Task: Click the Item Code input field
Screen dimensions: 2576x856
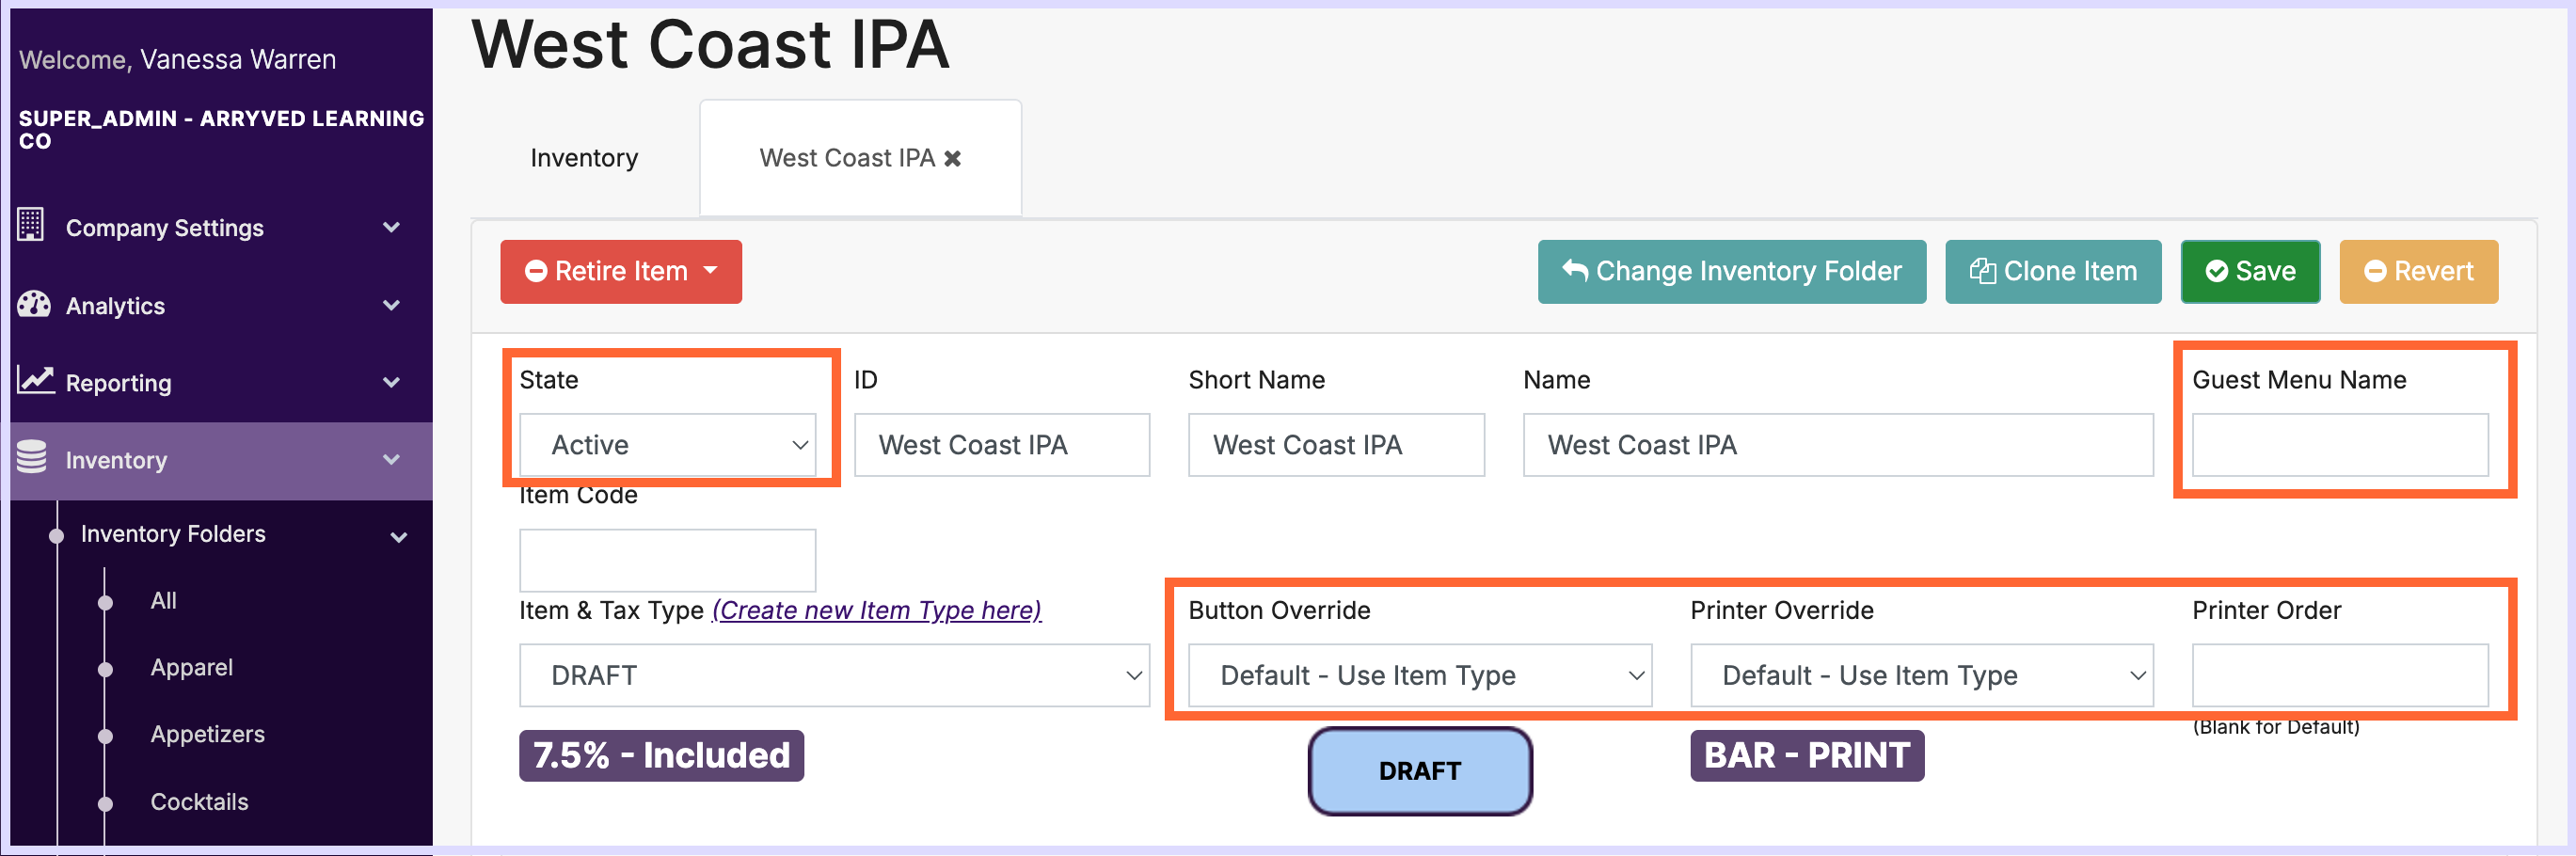Action: [x=667, y=560]
